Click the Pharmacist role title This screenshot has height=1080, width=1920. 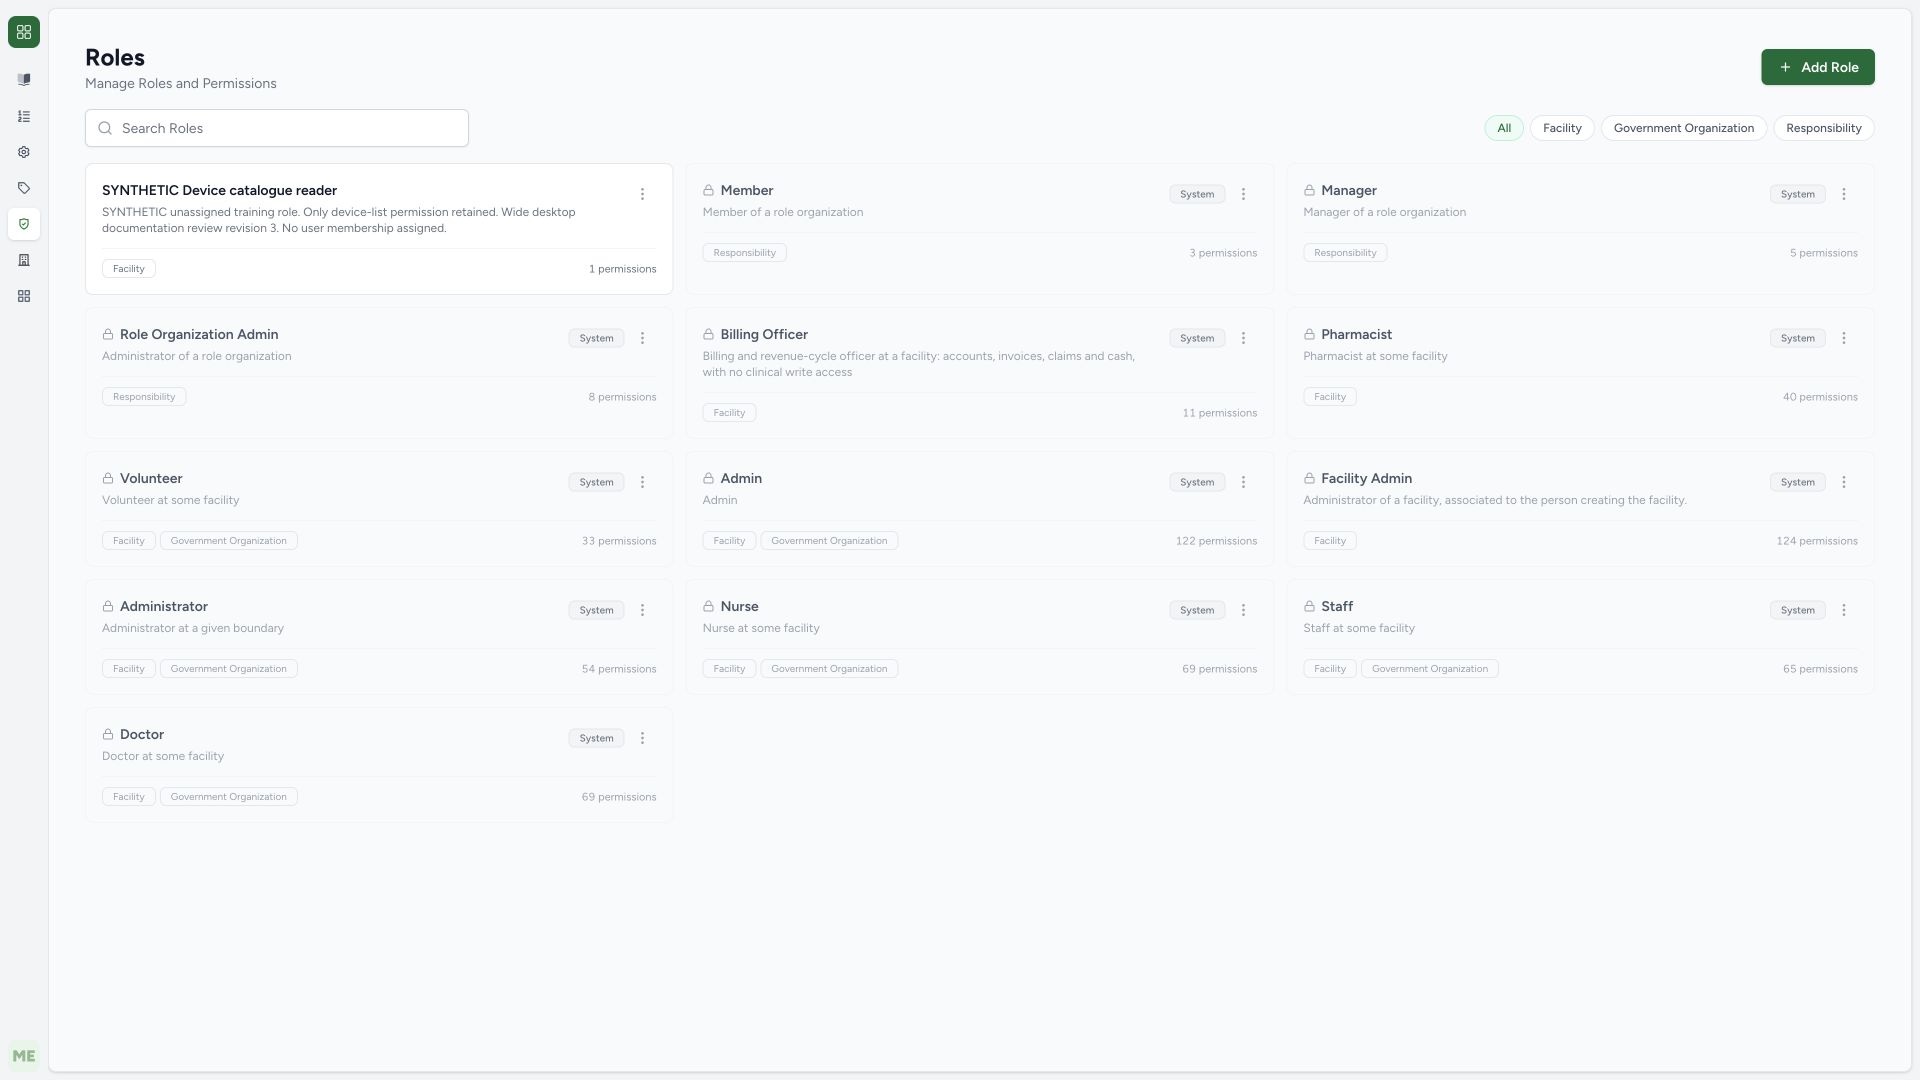pyautogui.click(x=1356, y=334)
